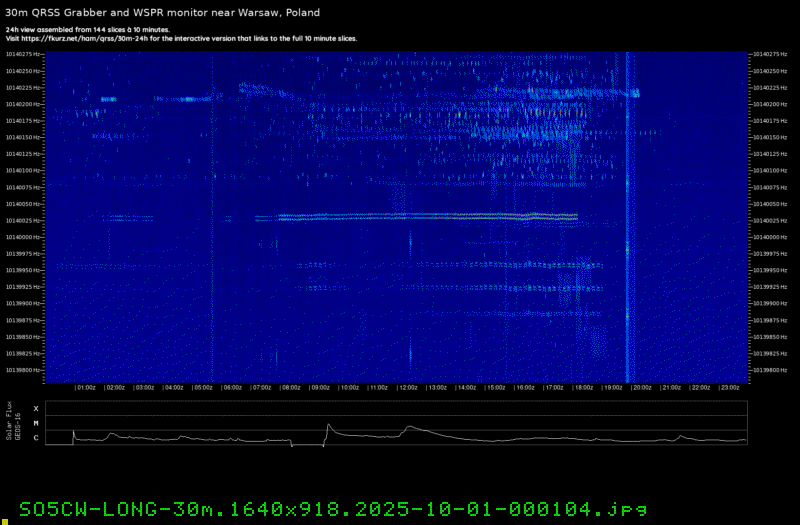This screenshot has height=525, width=800.
Task: Click 10140150 Hz on the right frequency axis
Action: [770, 137]
